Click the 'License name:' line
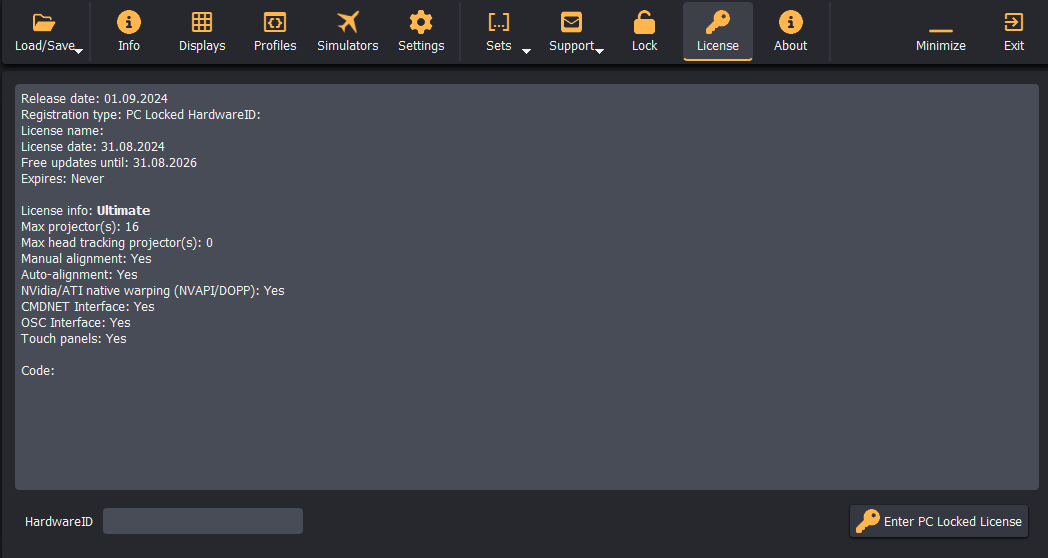Screen dimensions: 1048x558 (x=62, y=130)
